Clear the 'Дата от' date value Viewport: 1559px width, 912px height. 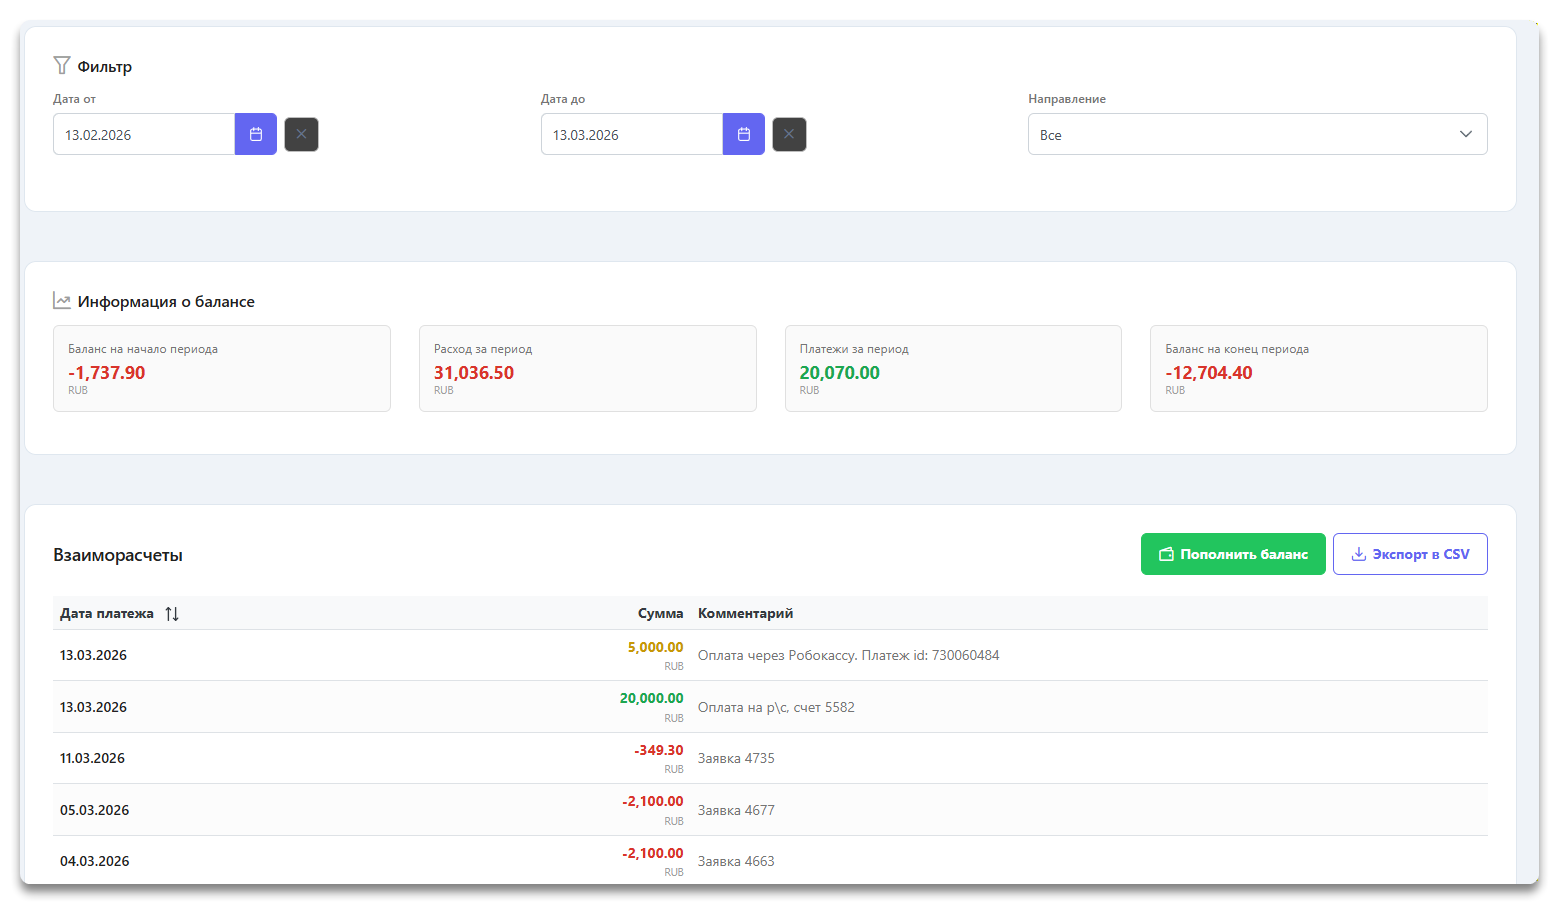point(301,134)
